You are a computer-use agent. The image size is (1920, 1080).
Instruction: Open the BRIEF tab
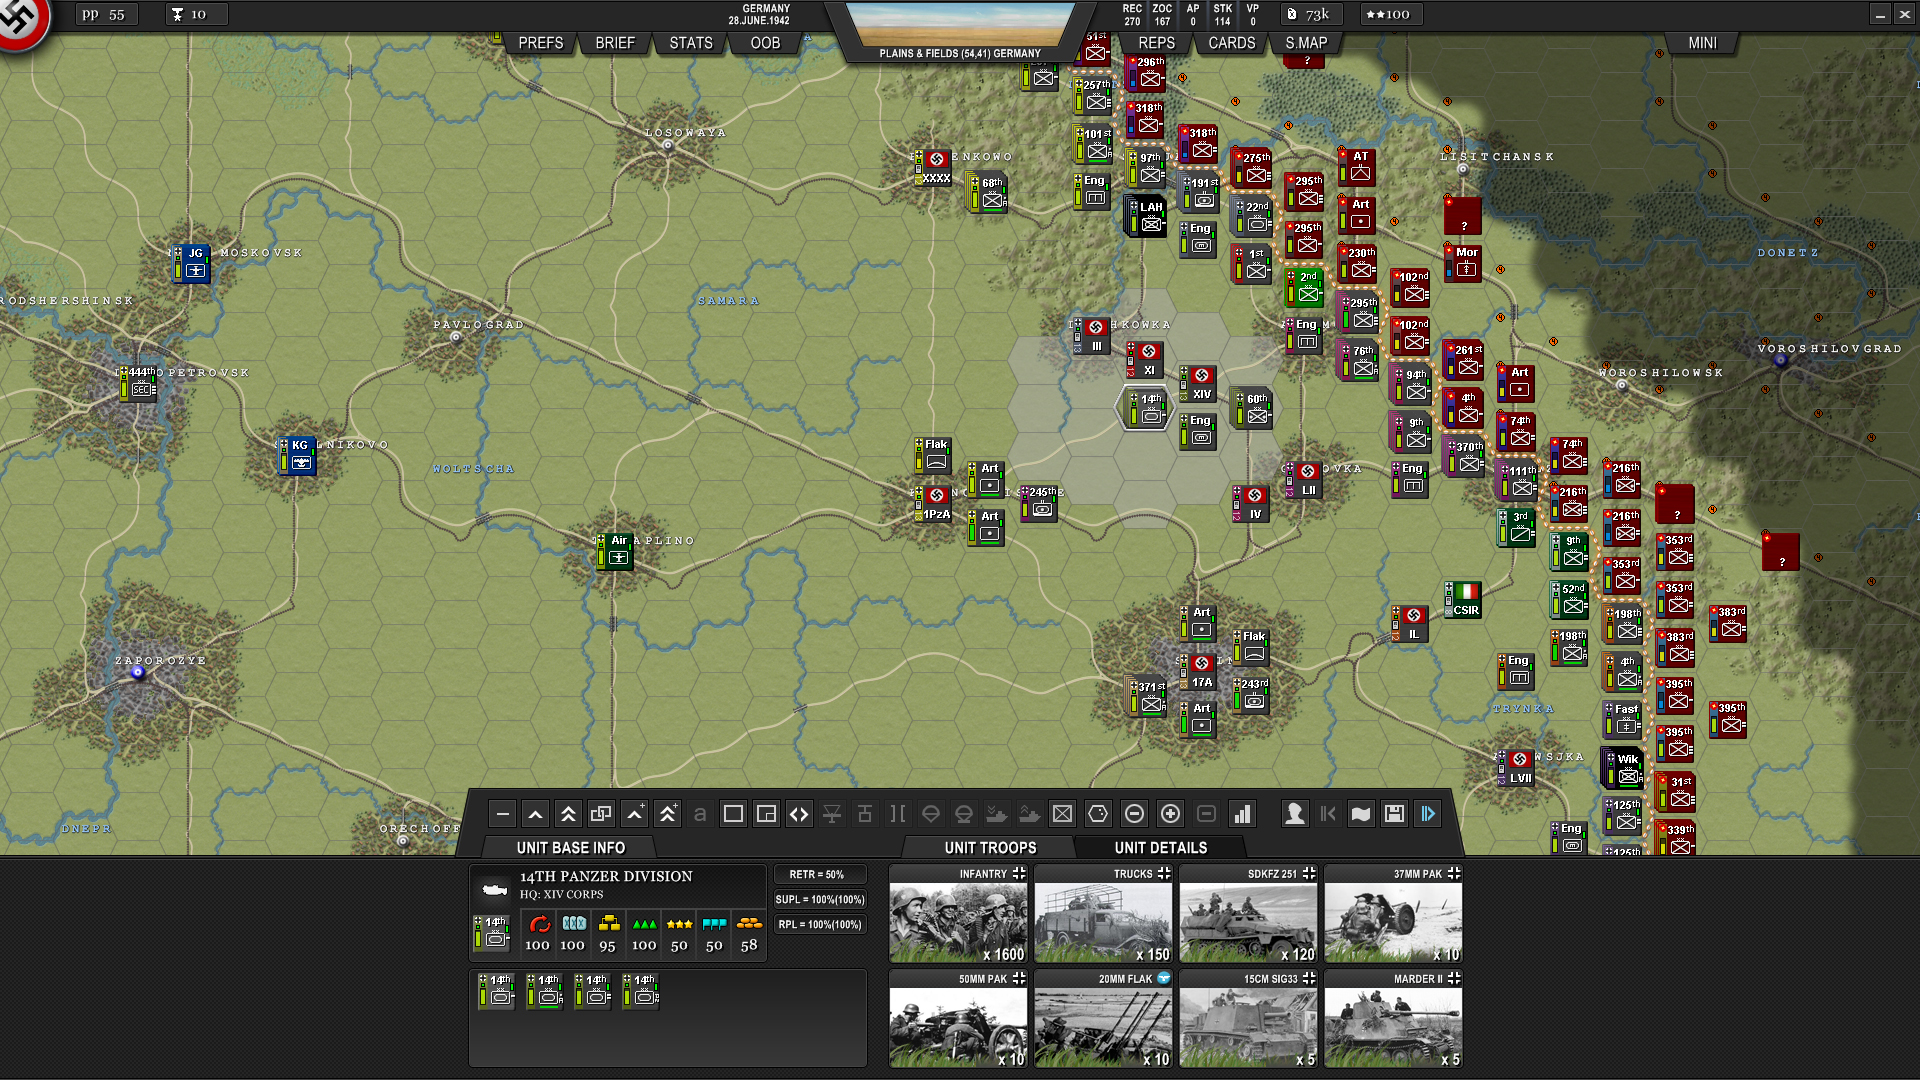click(x=615, y=43)
